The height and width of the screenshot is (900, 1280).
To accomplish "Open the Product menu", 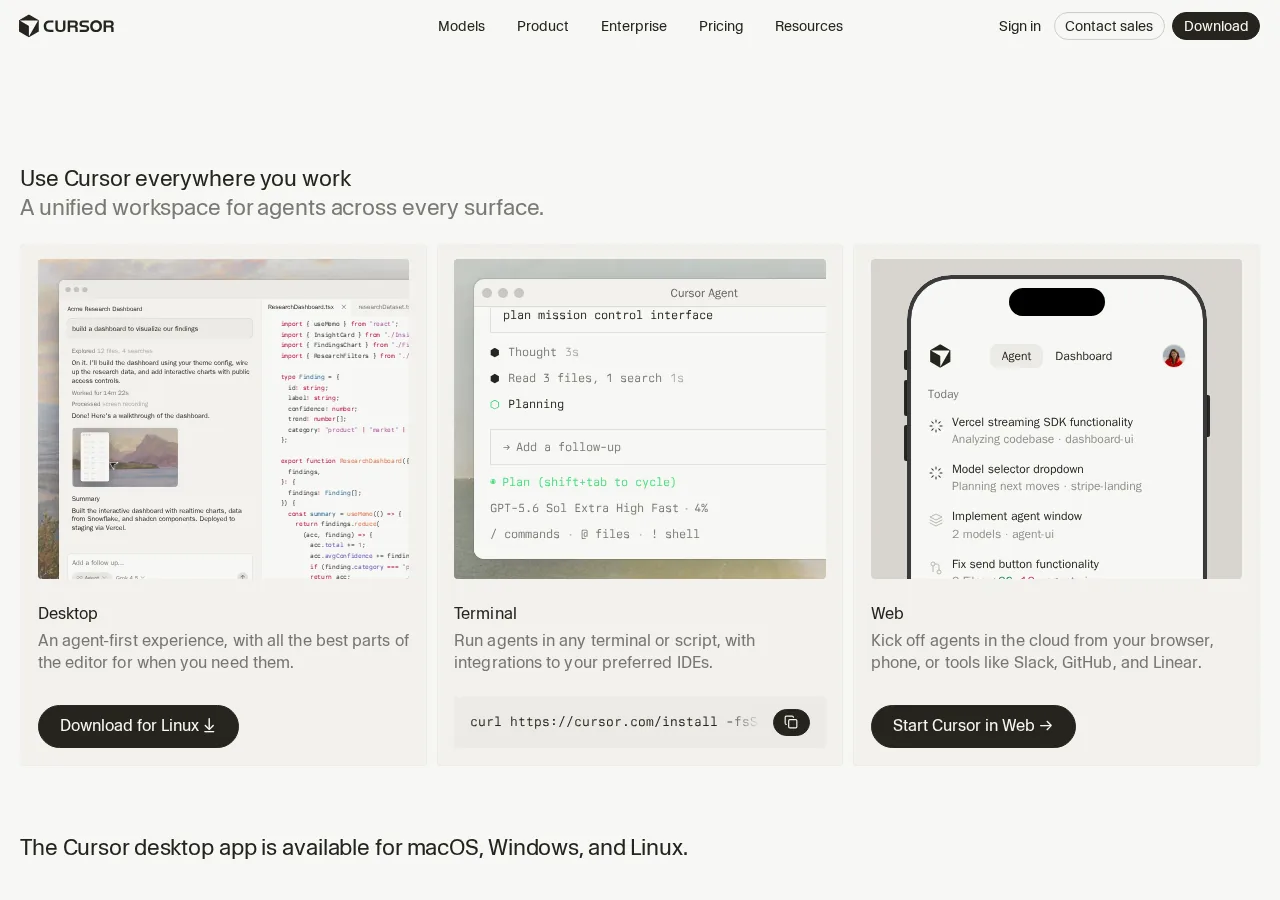I will (x=543, y=26).
